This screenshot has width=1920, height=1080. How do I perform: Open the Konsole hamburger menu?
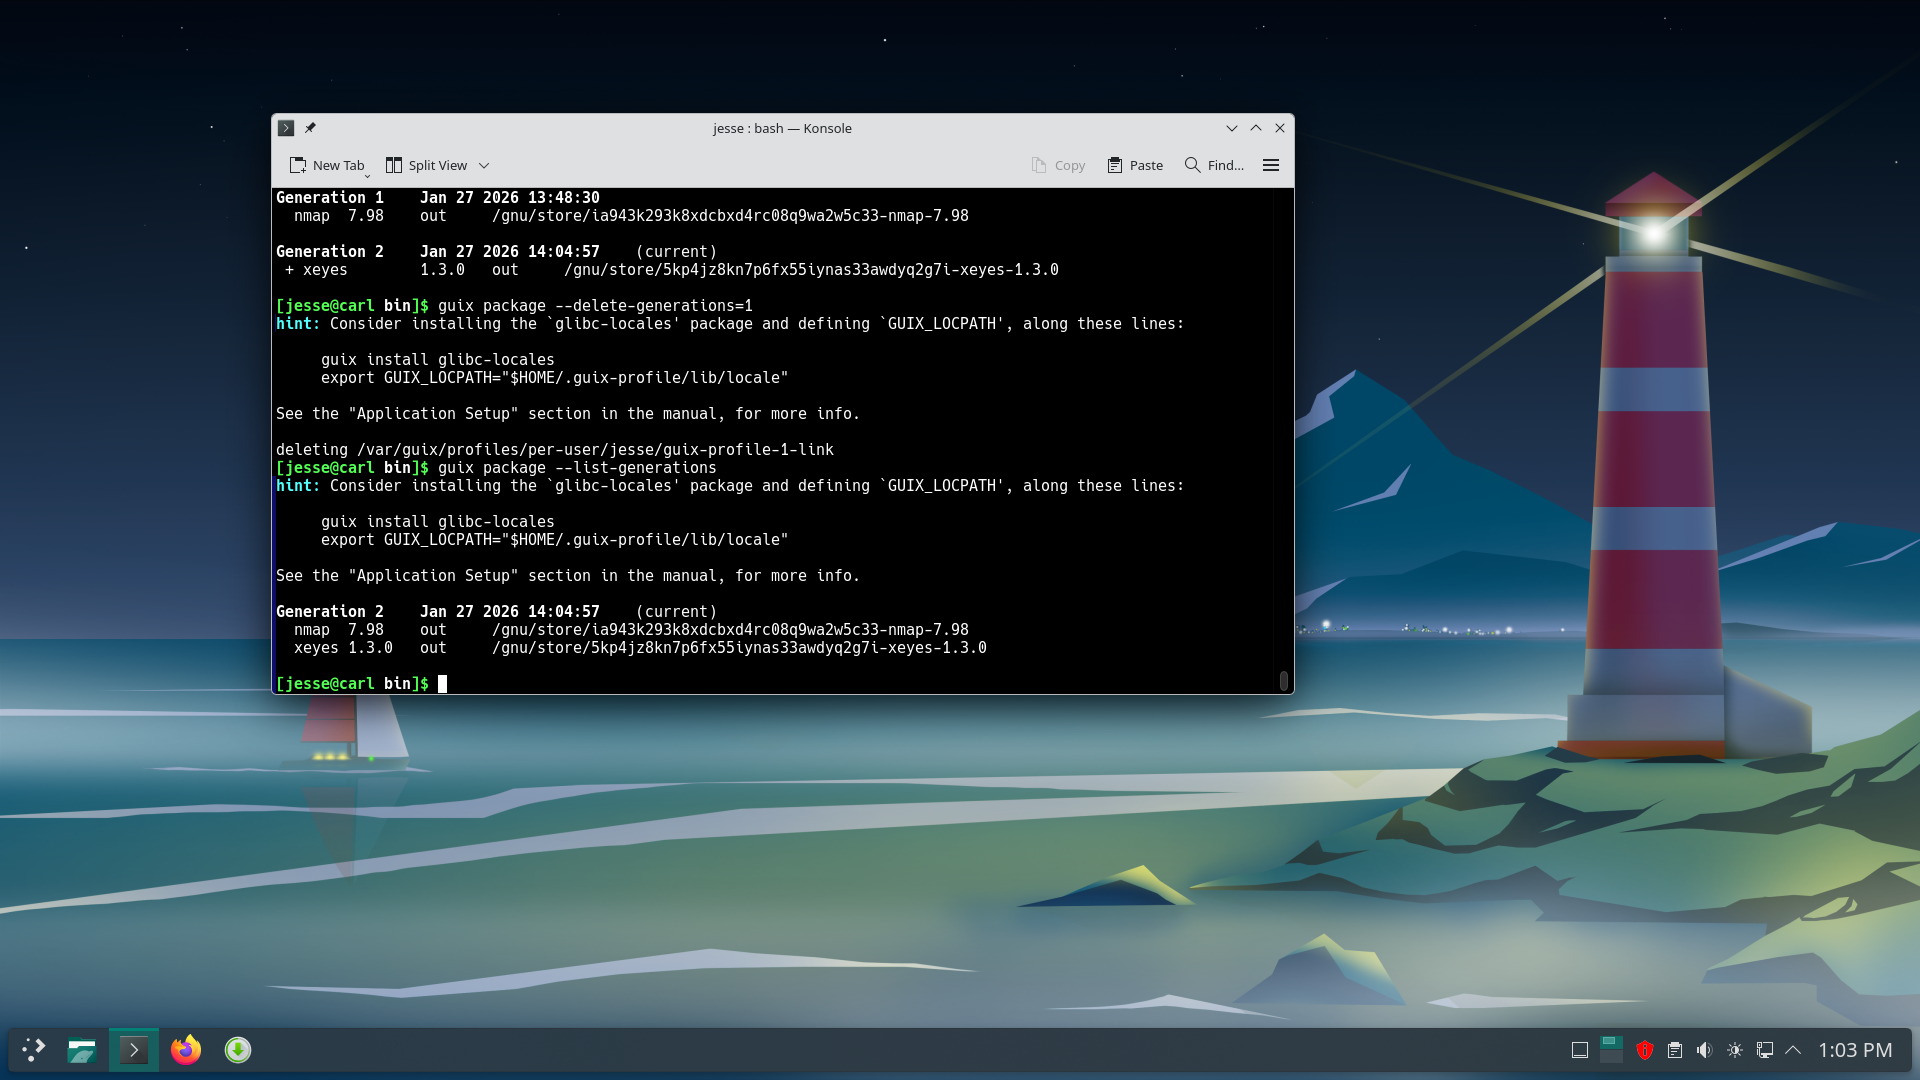(1271, 165)
